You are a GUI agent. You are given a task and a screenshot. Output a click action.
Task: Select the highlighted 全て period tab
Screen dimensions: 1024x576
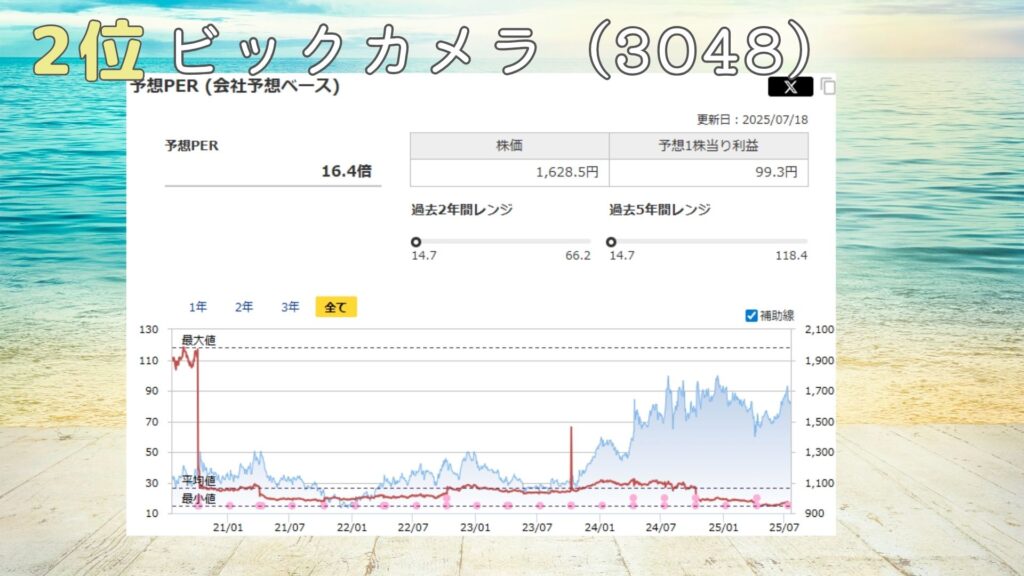click(336, 307)
